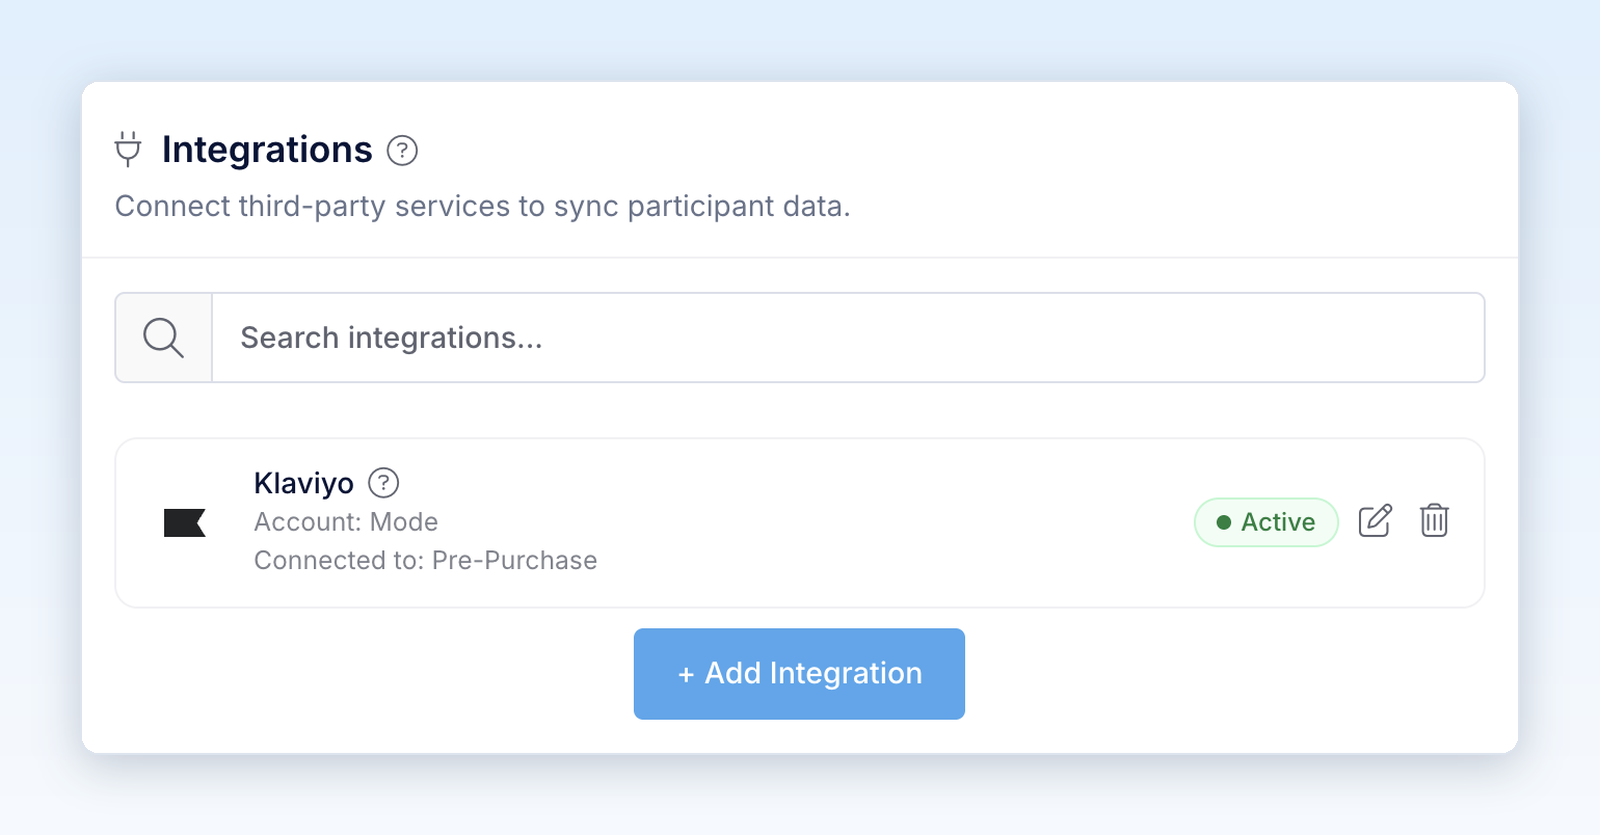
Task: Click the help icon next to Integrations
Action: pyautogui.click(x=402, y=150)
